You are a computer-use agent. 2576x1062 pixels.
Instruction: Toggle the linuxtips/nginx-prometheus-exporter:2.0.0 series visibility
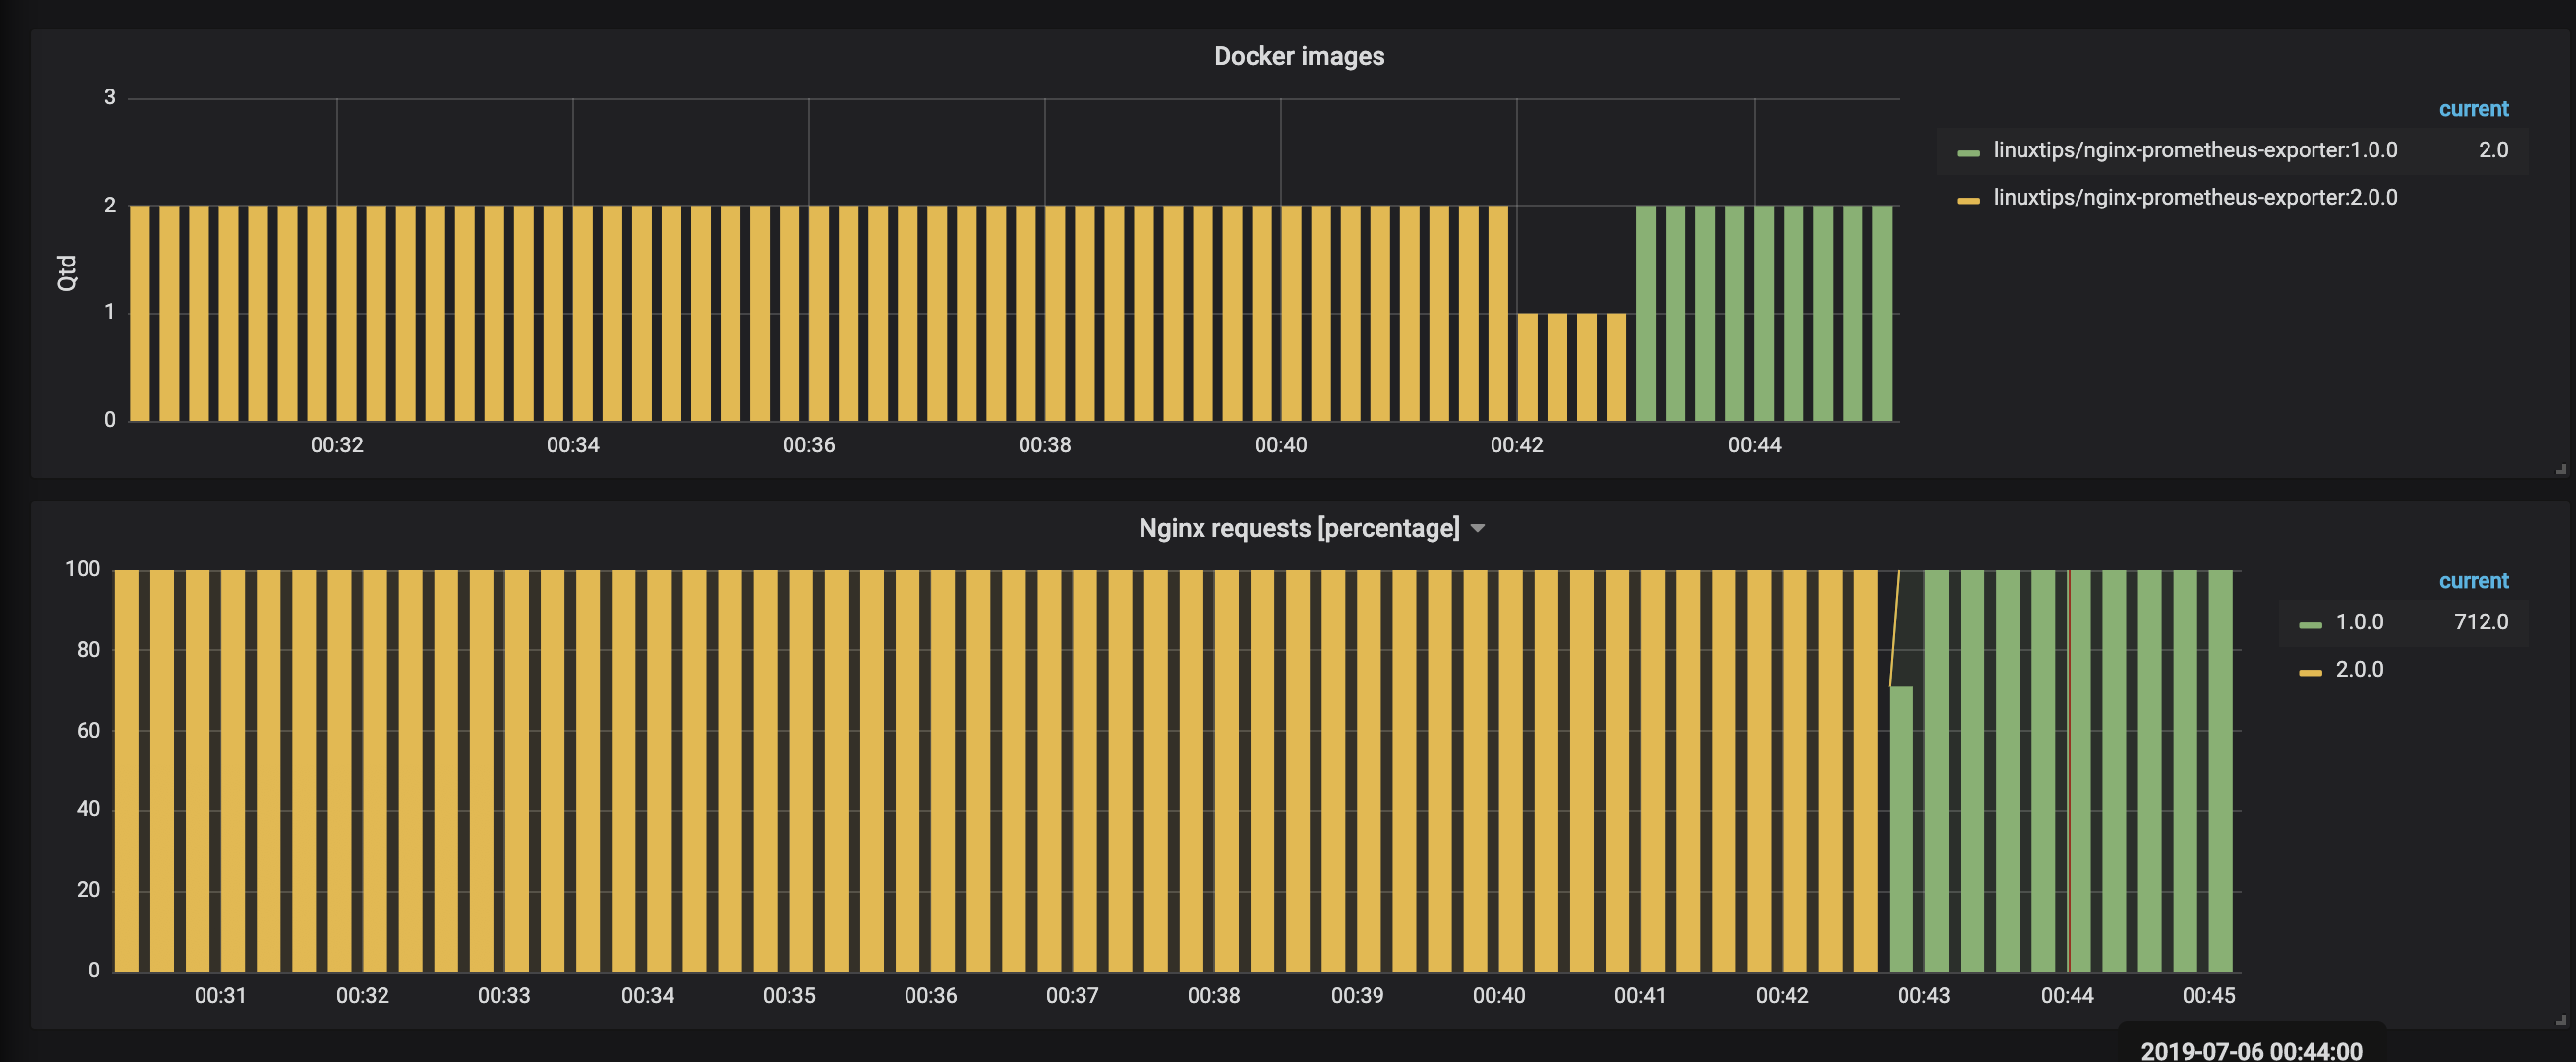click(x=2195, y=197)
